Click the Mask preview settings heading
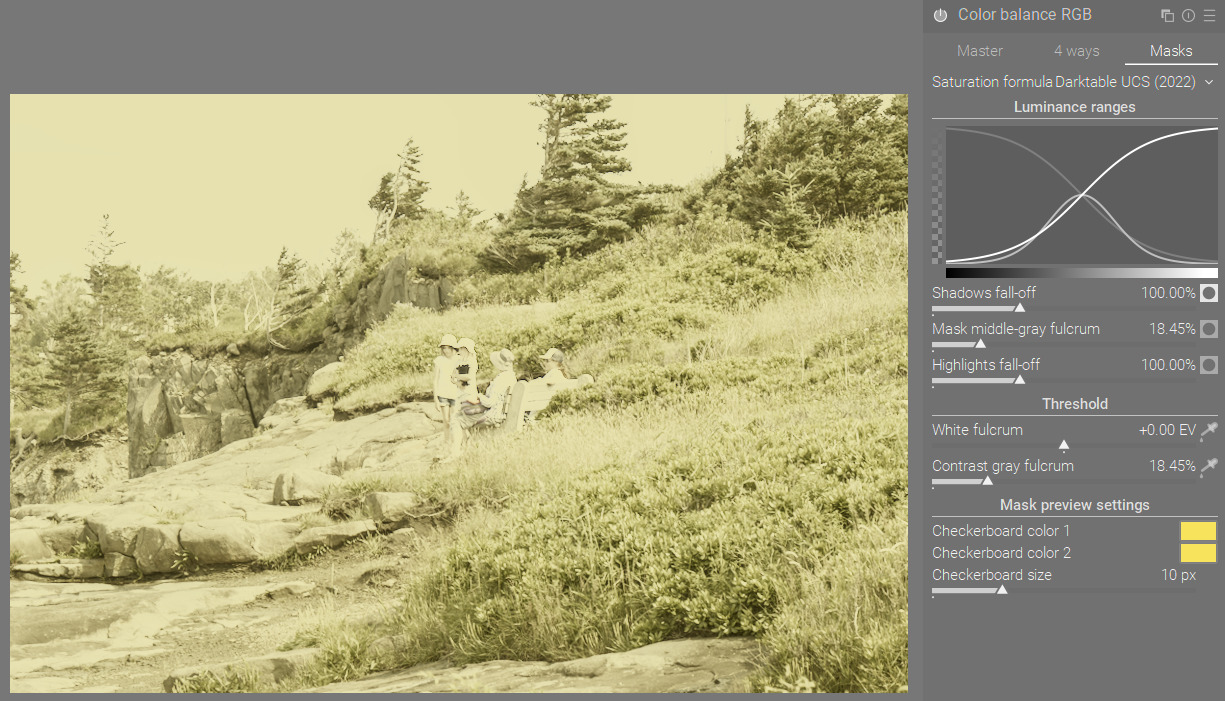1225x701 pixels. (x=1075, y=505)
